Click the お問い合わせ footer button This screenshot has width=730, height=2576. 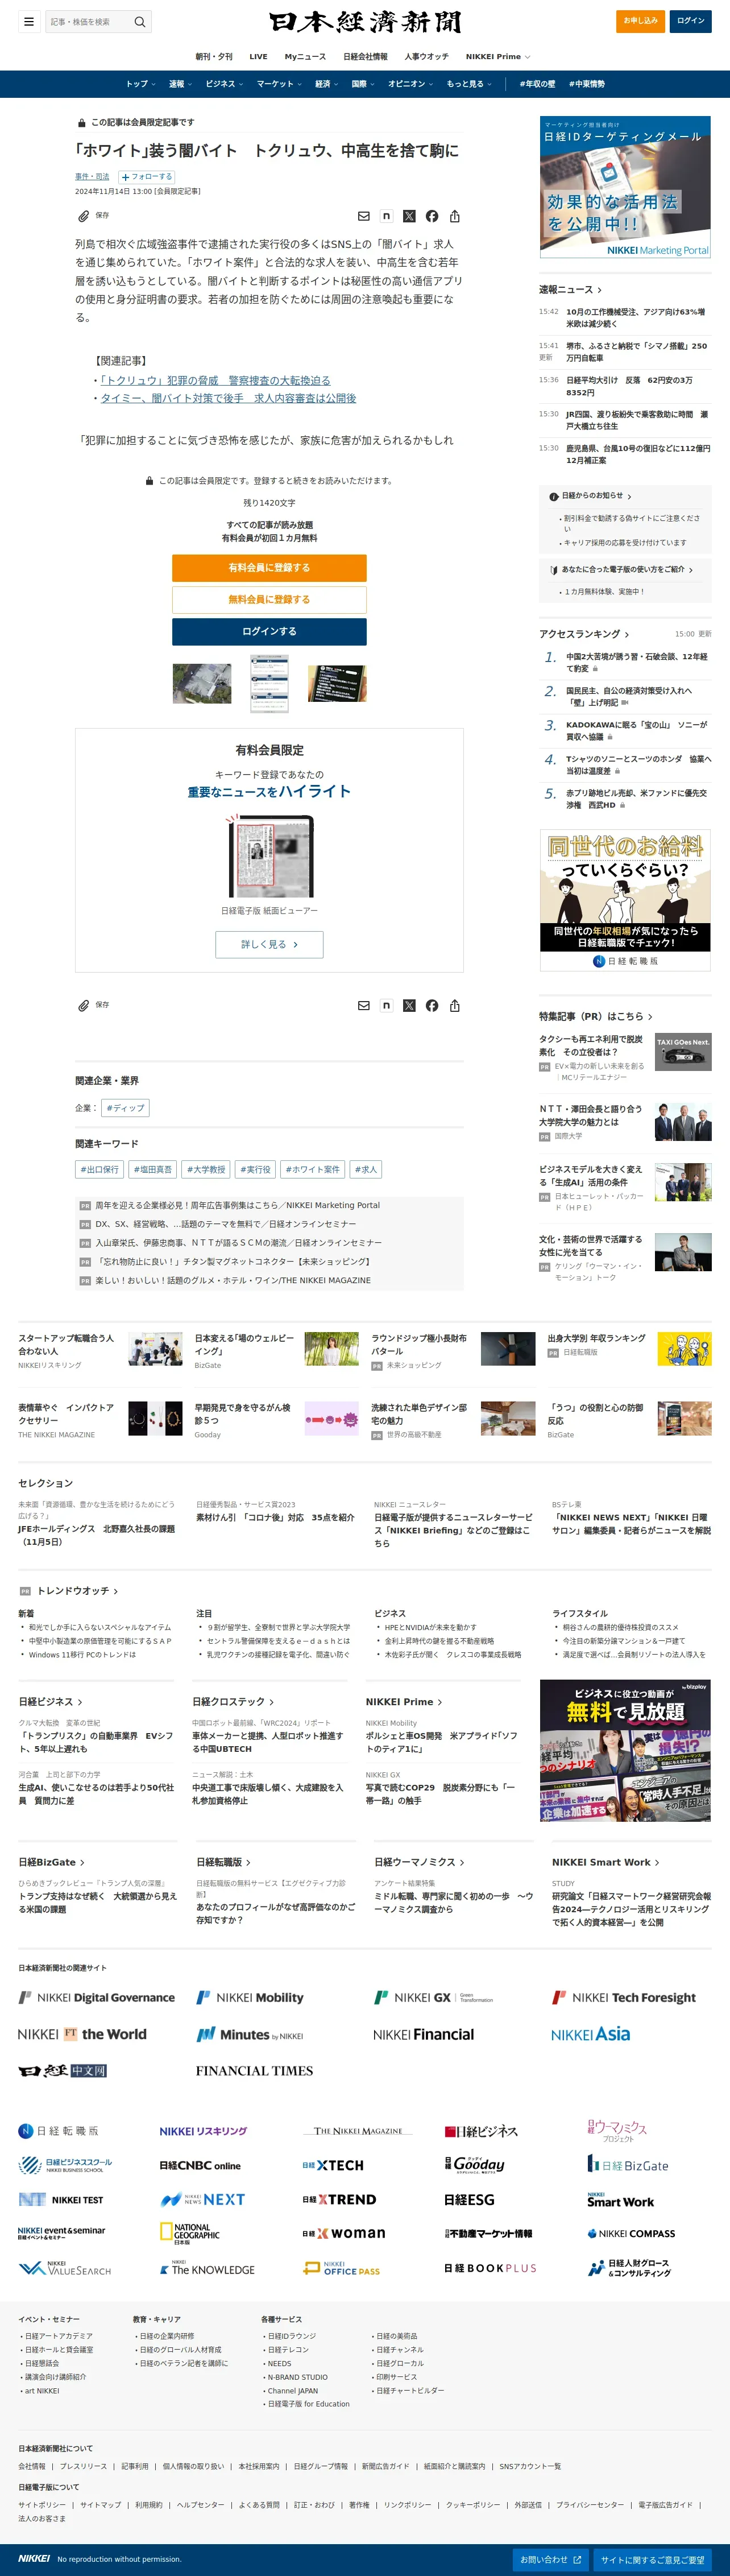point(550,2559)
